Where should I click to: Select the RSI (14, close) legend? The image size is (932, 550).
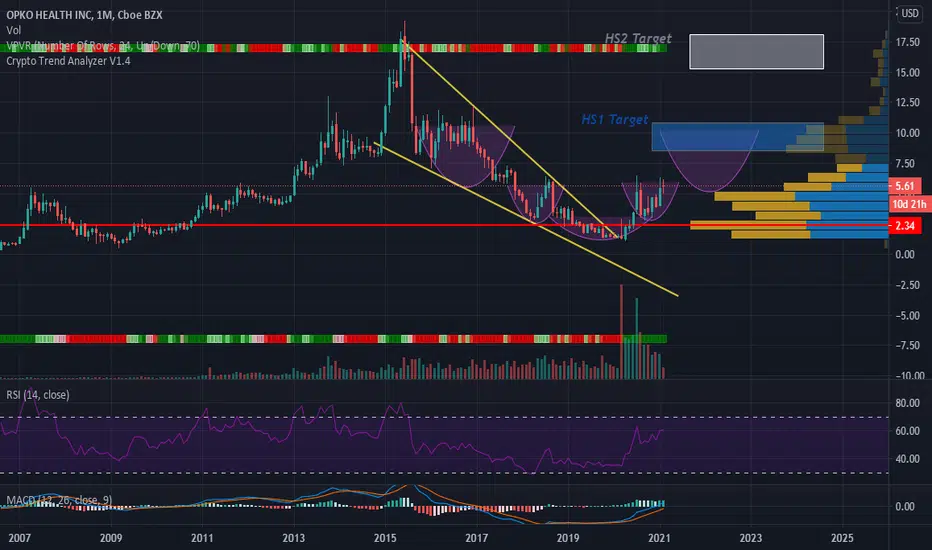pos(37,395)
